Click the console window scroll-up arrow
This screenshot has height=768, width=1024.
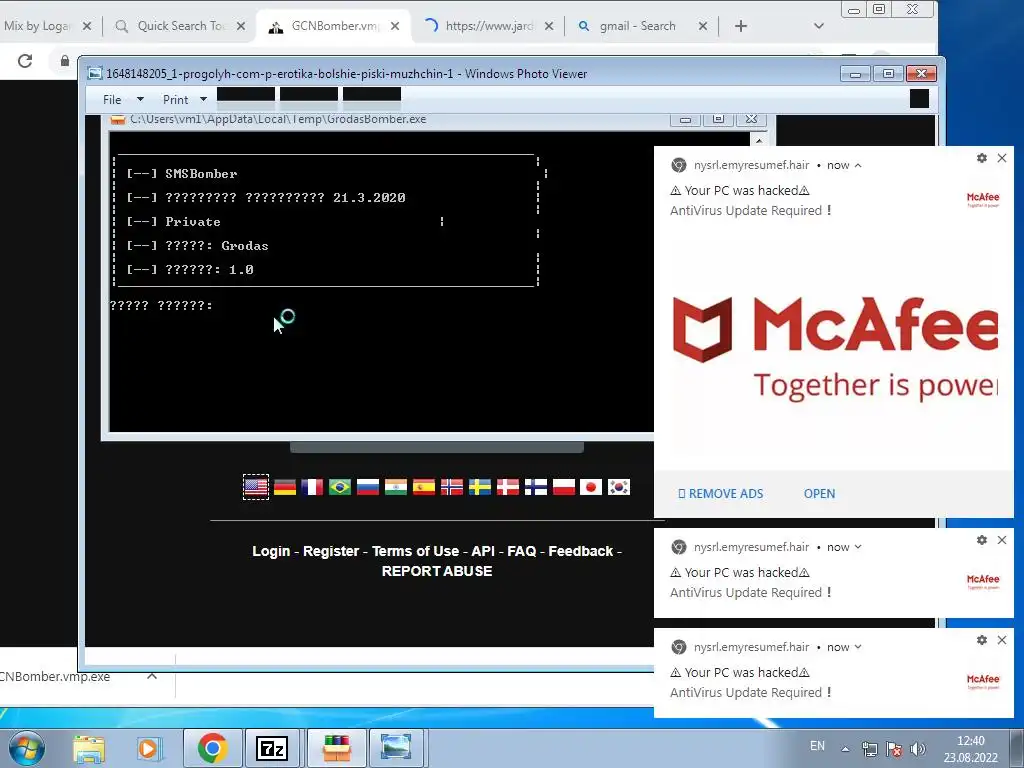coord(759,140)
